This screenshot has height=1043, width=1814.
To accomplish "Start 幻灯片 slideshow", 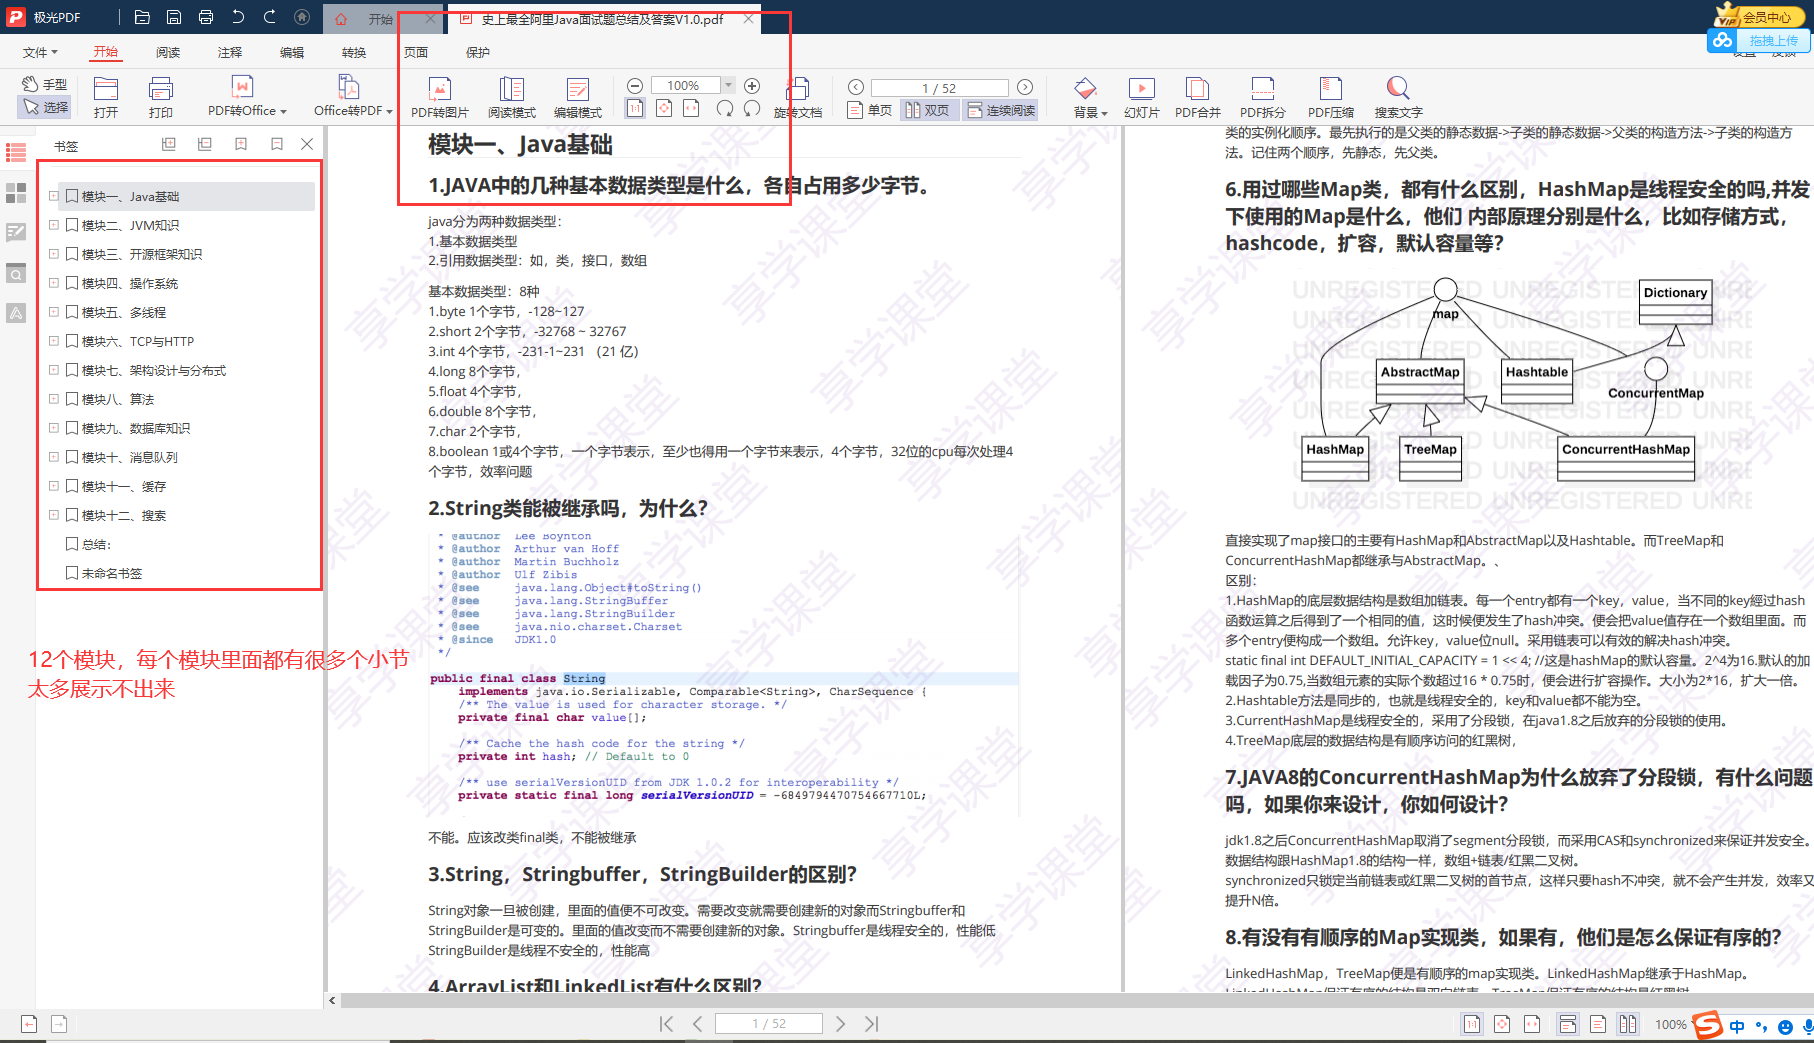I will click(1141, 97).
